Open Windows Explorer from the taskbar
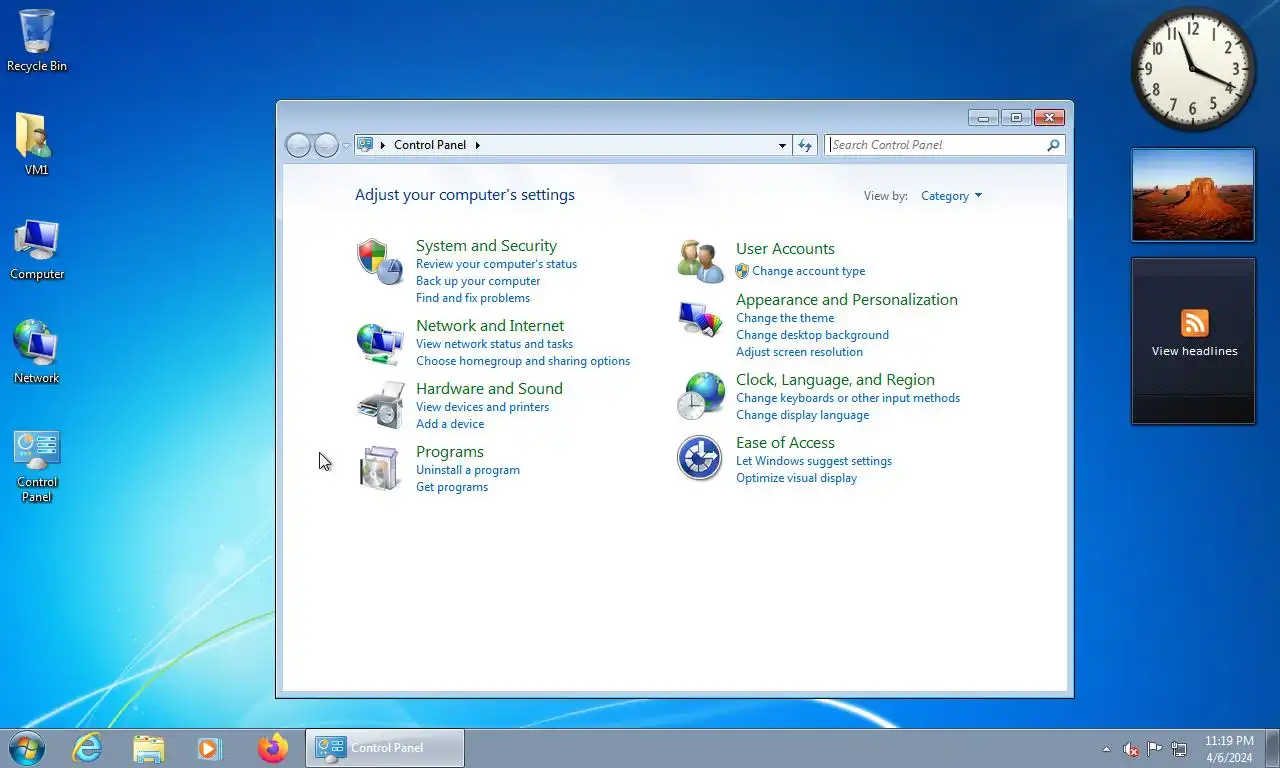 [x=148, y=748]
